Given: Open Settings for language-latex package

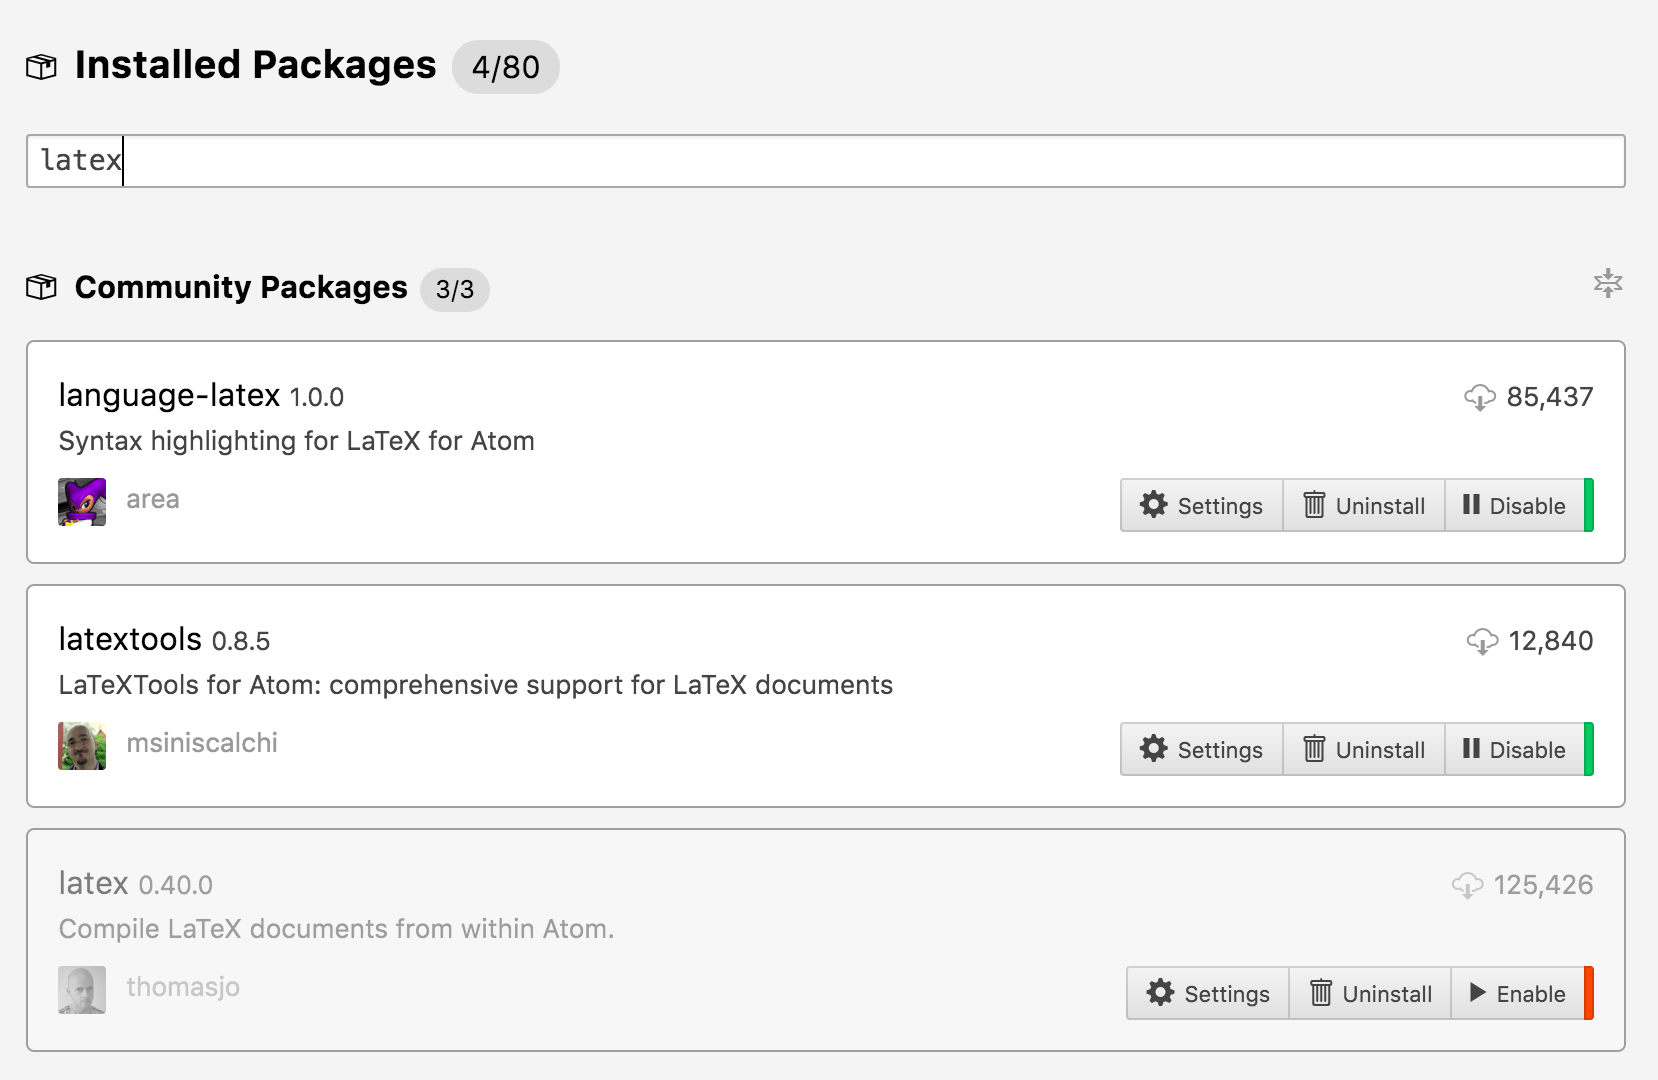Looking at the screenshot, I should pos(1202,506).
